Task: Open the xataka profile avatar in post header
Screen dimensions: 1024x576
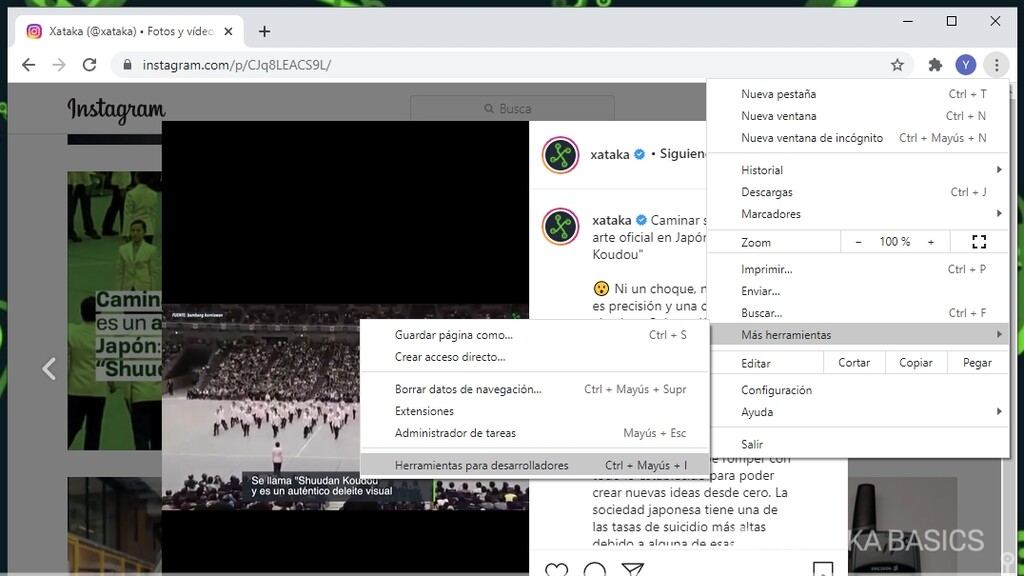Action: (x=560, y=155)
